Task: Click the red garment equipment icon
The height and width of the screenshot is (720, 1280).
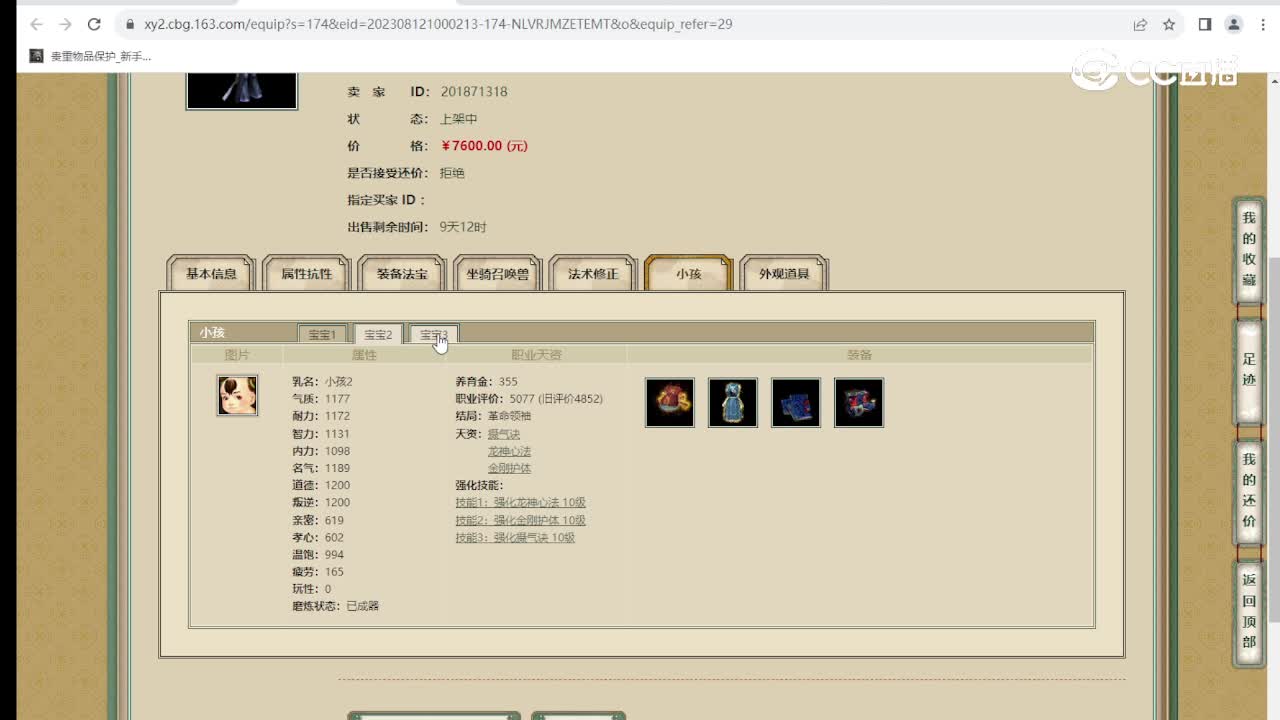Action: point(670,402)
